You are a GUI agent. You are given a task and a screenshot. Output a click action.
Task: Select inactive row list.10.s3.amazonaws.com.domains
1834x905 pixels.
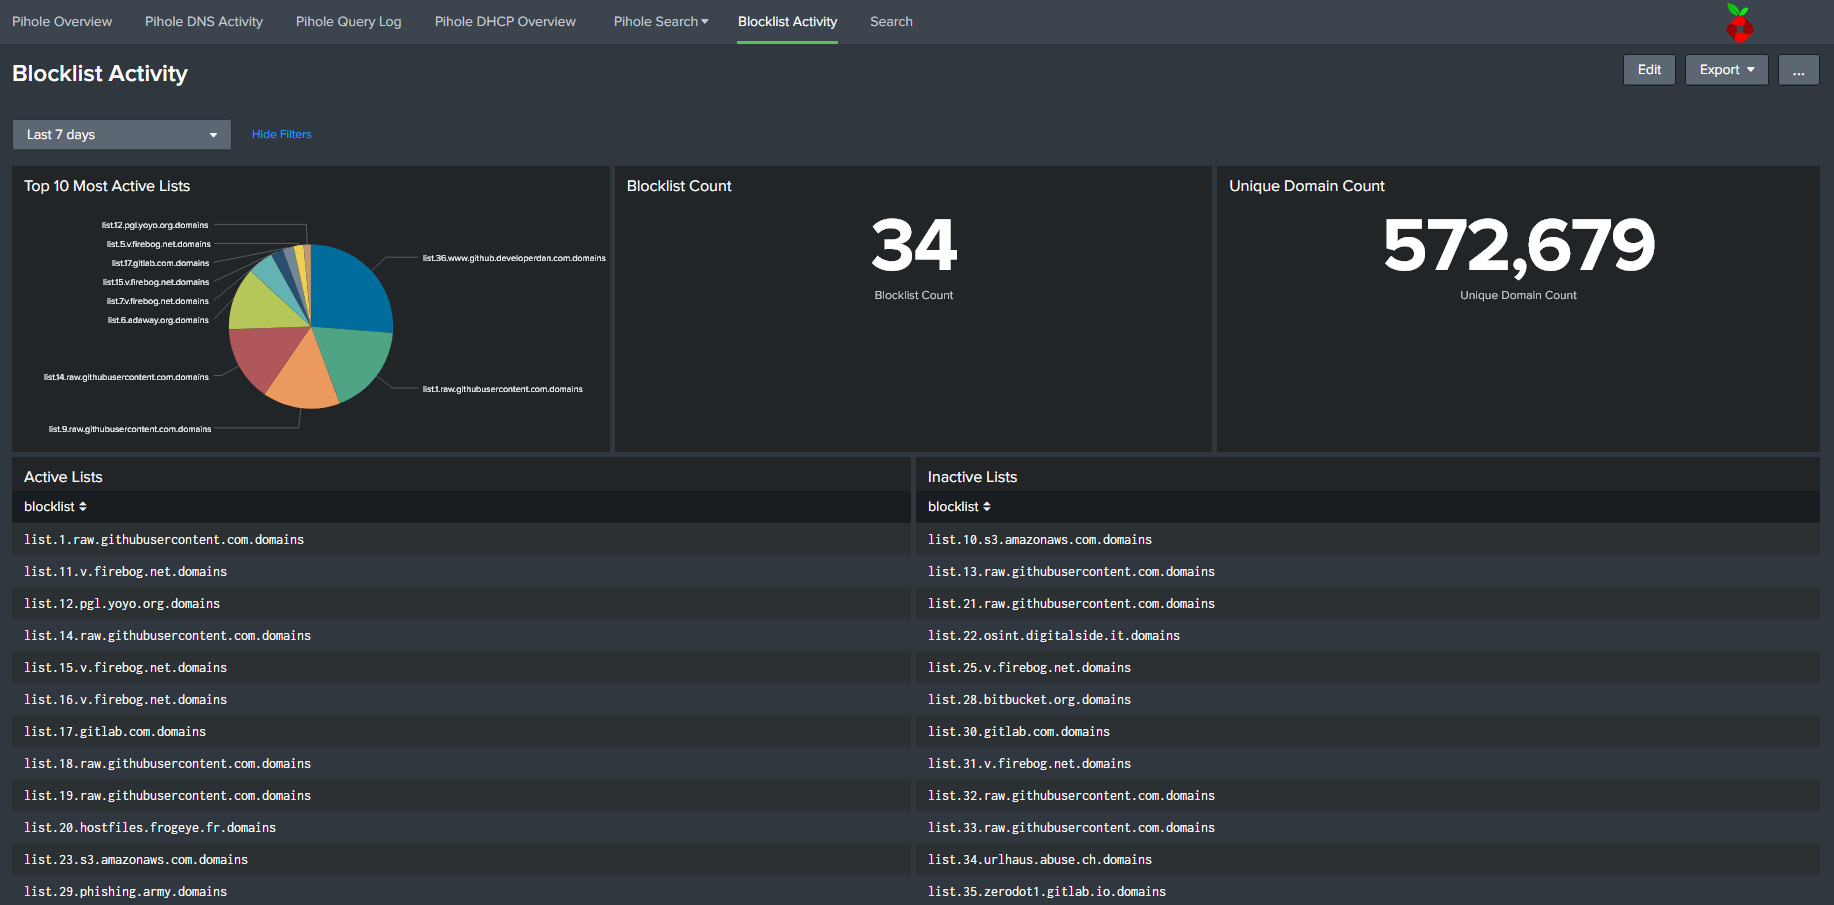click(1368, 539)
